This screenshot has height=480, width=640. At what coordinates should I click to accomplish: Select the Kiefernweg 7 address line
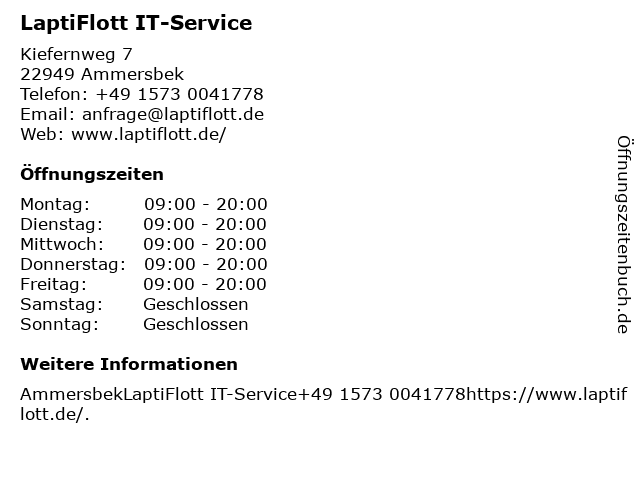[x=76, y=54]
